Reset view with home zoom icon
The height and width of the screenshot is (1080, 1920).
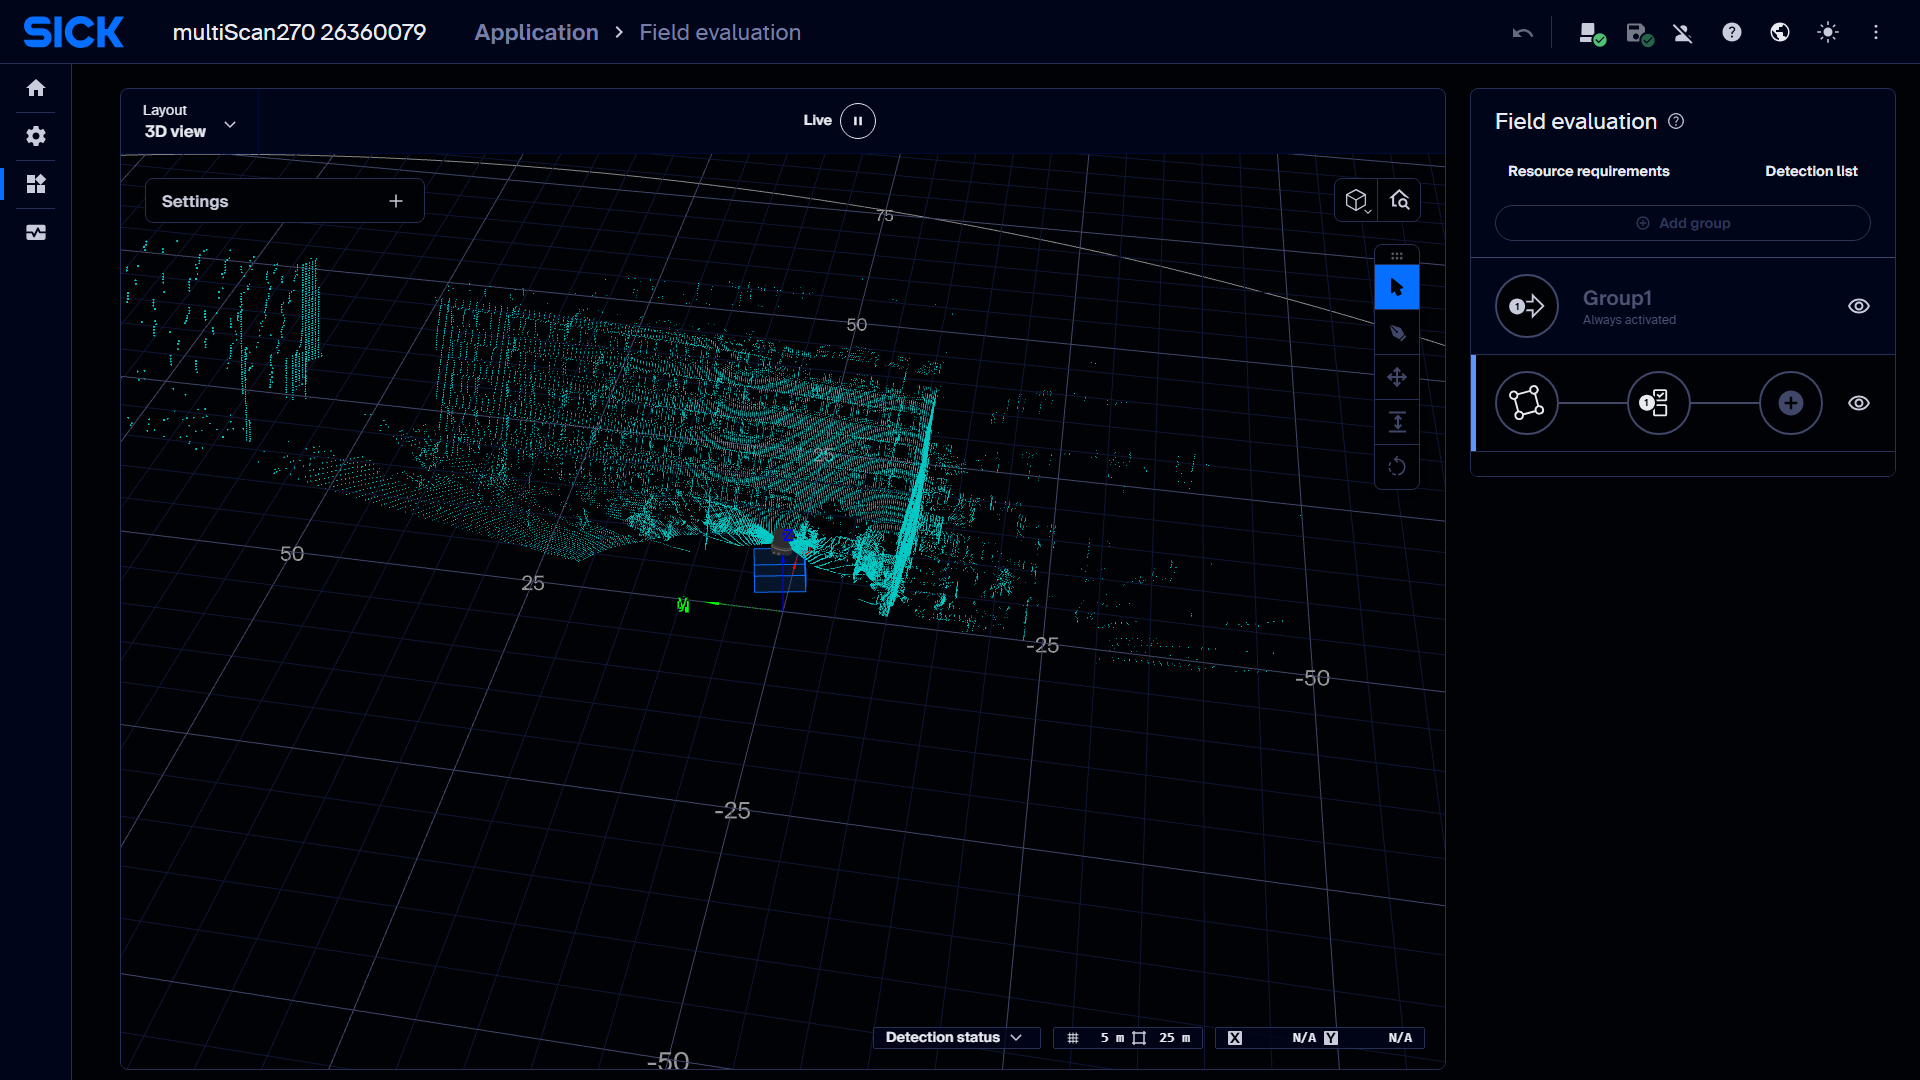point(1400,201)
